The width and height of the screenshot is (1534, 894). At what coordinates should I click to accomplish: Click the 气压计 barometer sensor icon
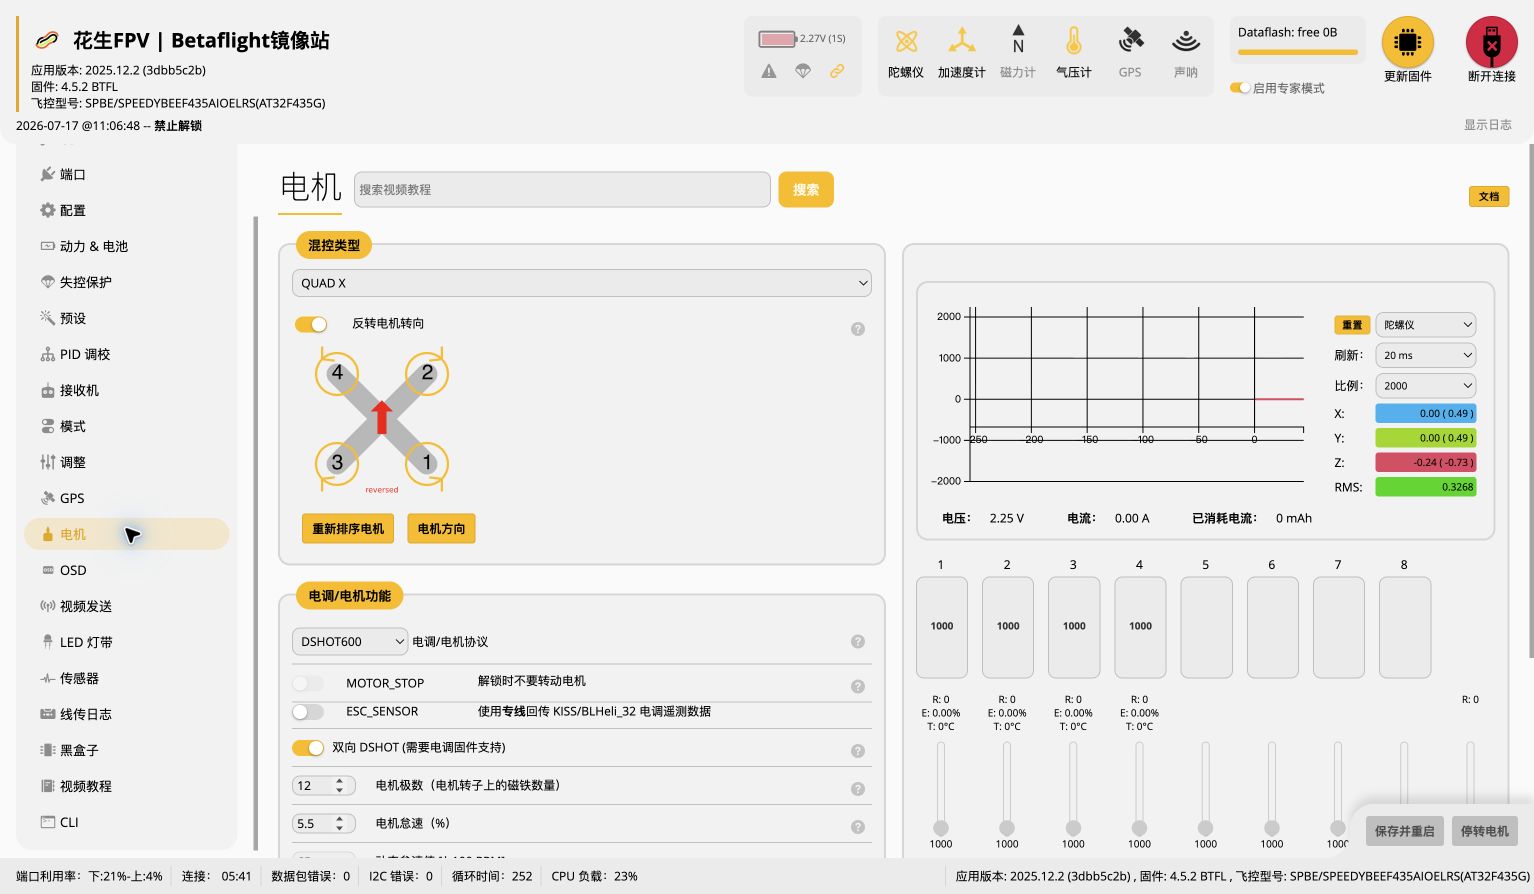[x=1073, y=41]
